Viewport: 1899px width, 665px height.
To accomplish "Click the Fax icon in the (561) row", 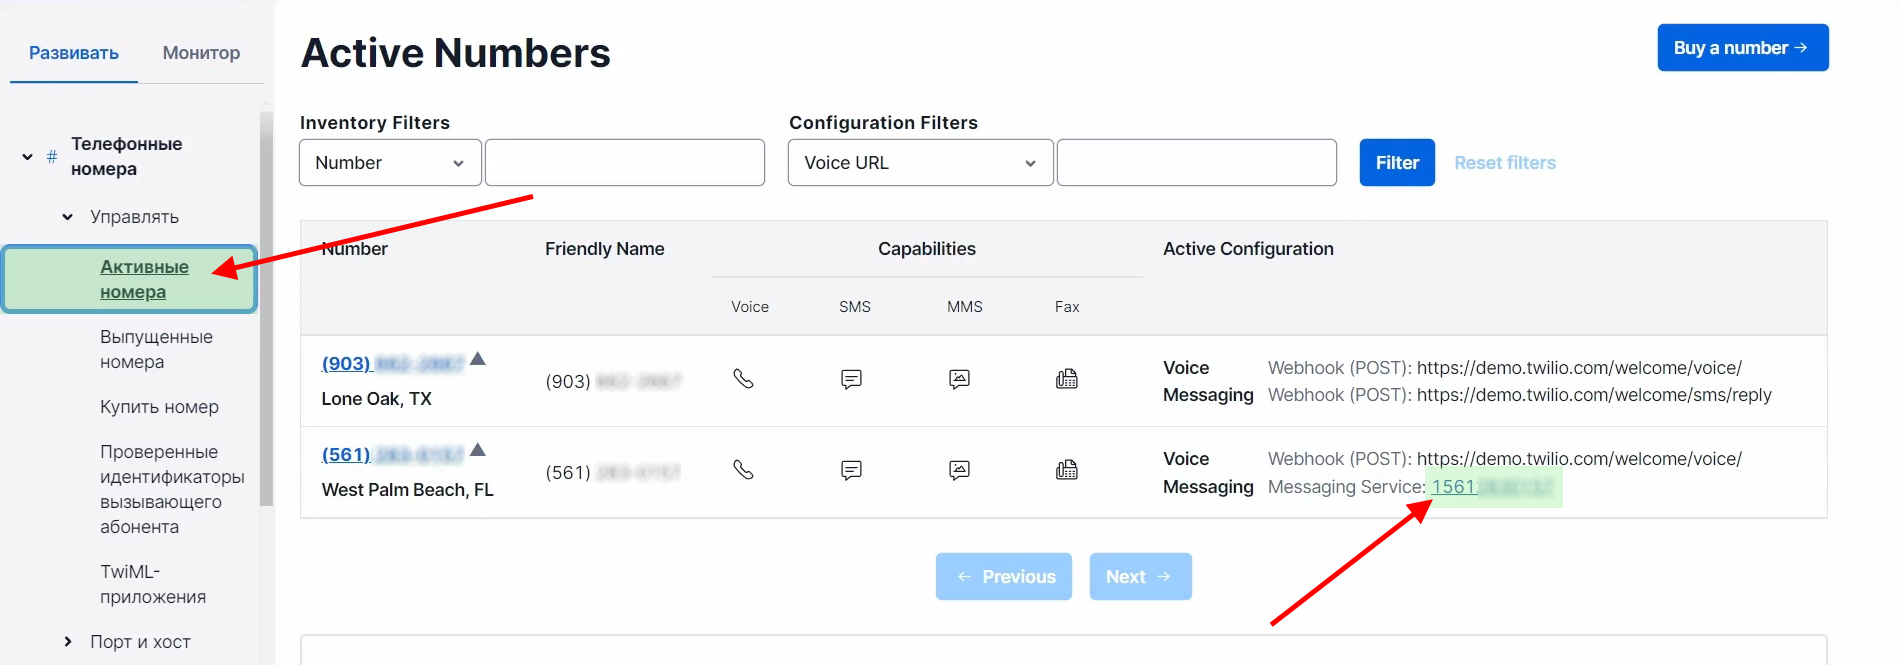I will [x=1067, y=470].
